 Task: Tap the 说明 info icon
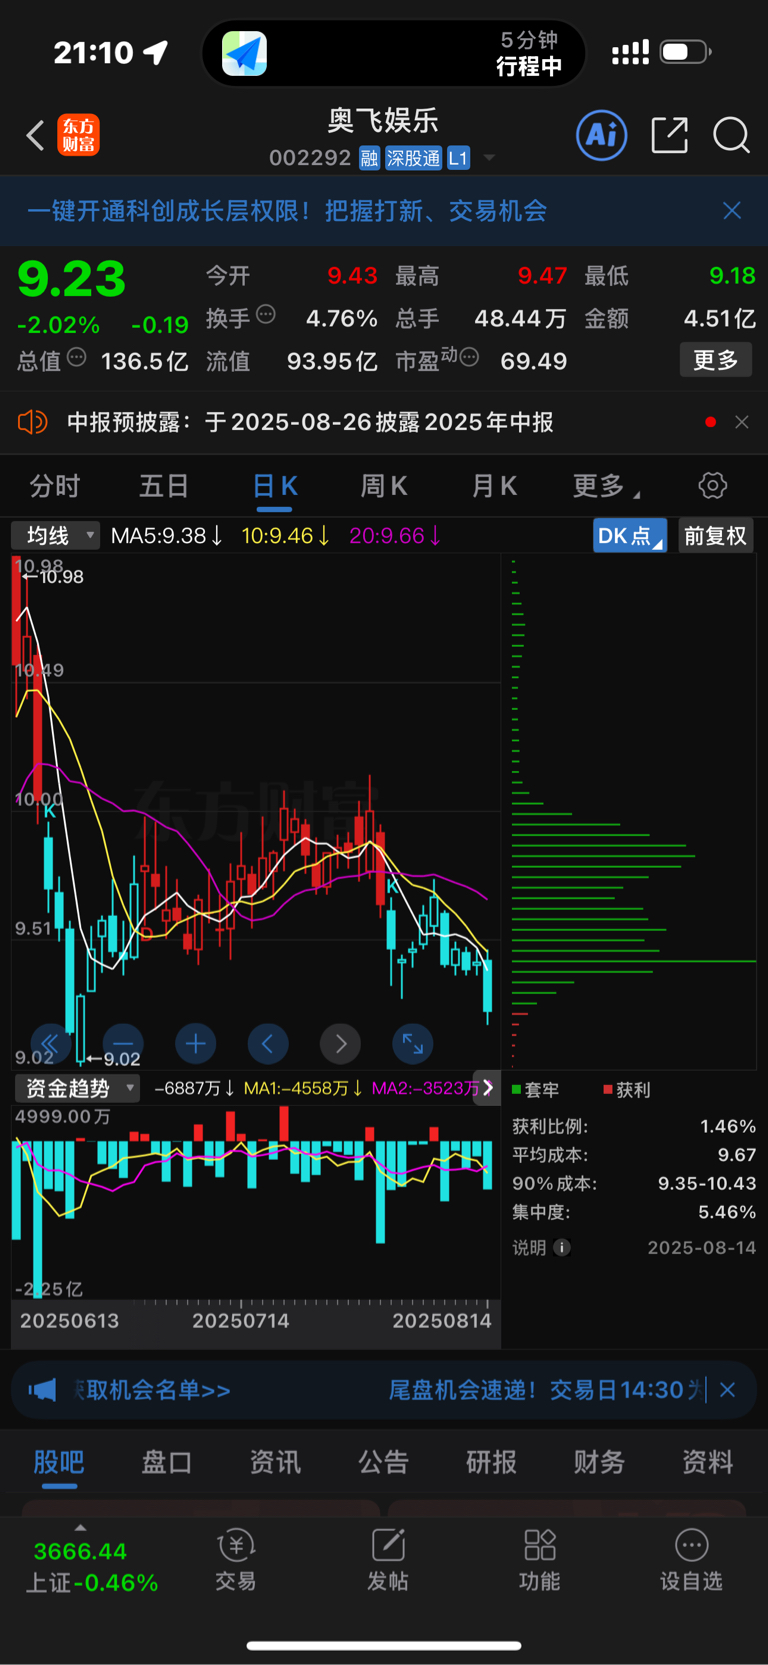pos(562,1247)
